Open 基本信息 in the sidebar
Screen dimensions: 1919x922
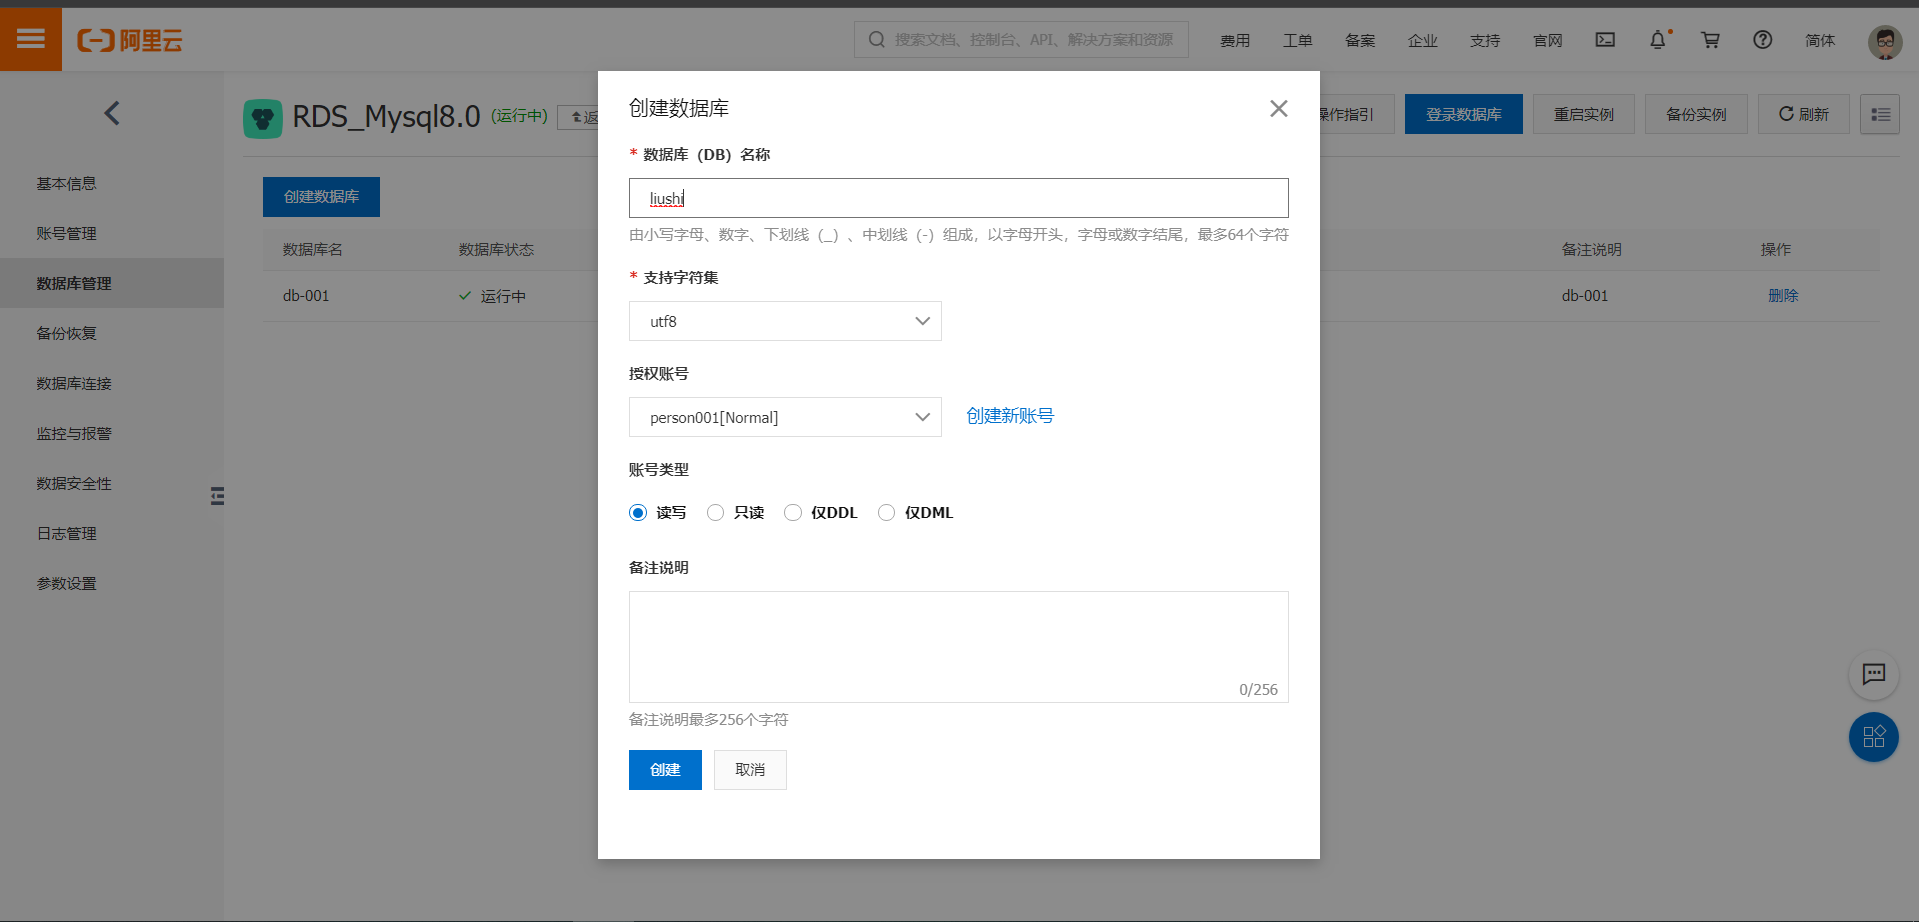pos(67,184)
